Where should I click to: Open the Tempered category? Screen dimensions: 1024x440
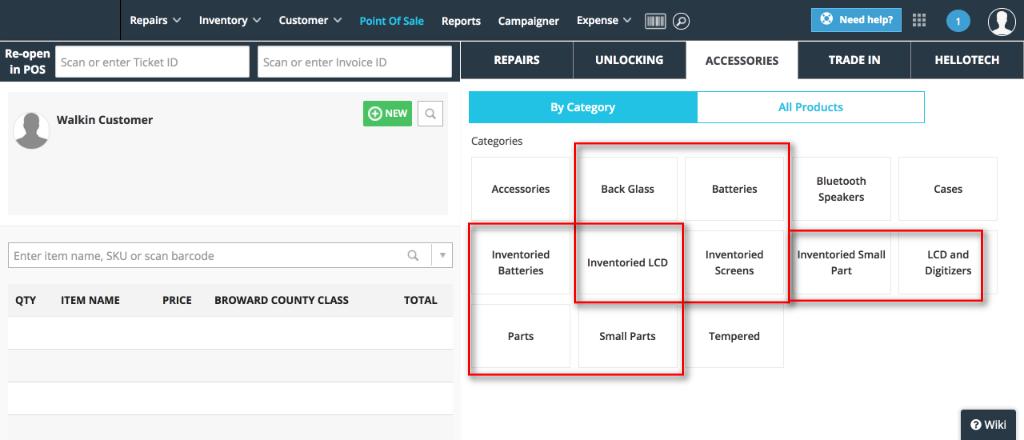734,336
